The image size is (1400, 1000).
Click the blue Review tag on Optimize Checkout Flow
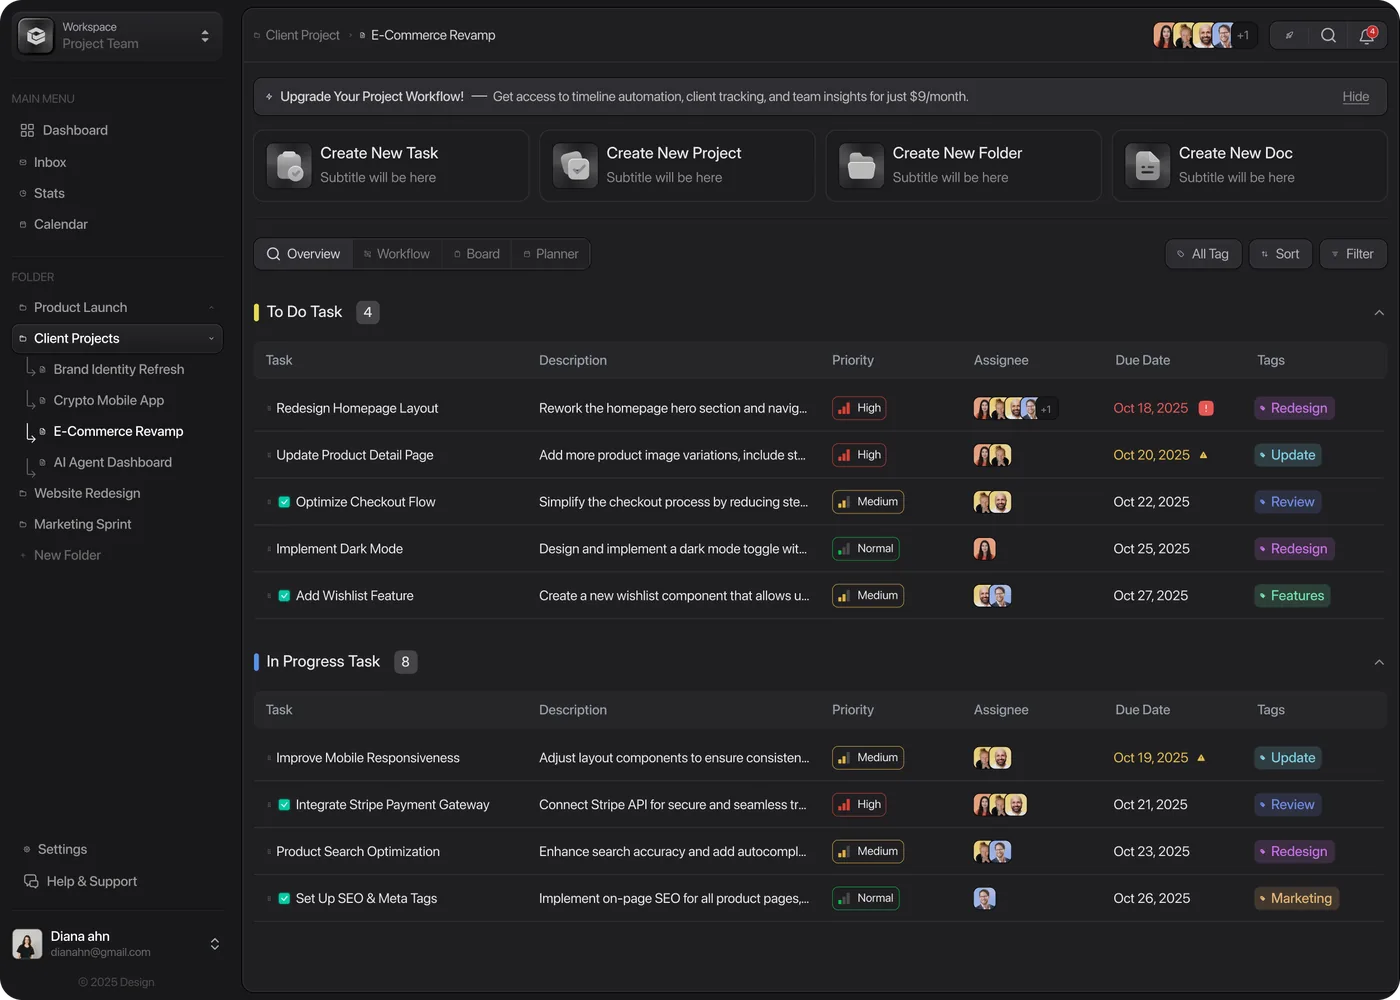click(x=1288, y=502)
